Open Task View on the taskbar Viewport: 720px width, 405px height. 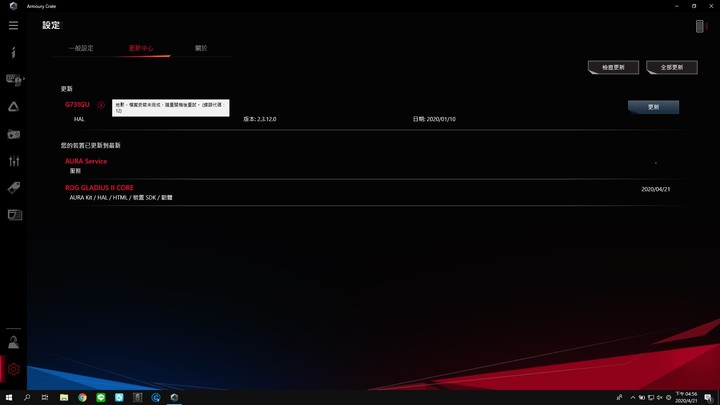click(45, 397)
